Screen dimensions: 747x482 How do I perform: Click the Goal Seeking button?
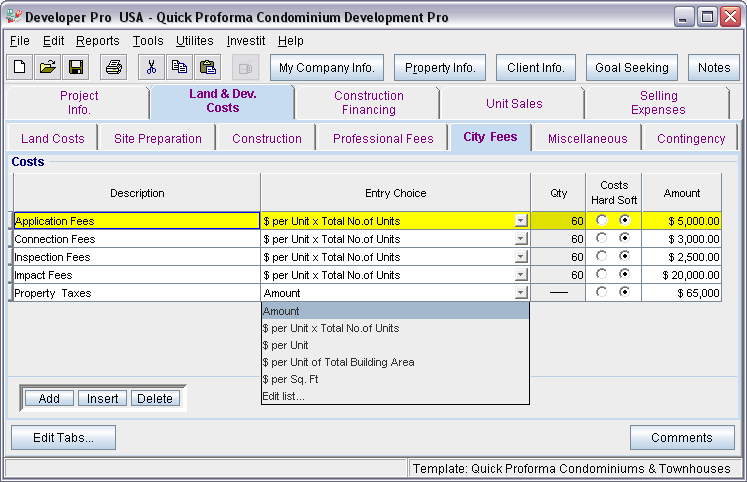(632, 68)
